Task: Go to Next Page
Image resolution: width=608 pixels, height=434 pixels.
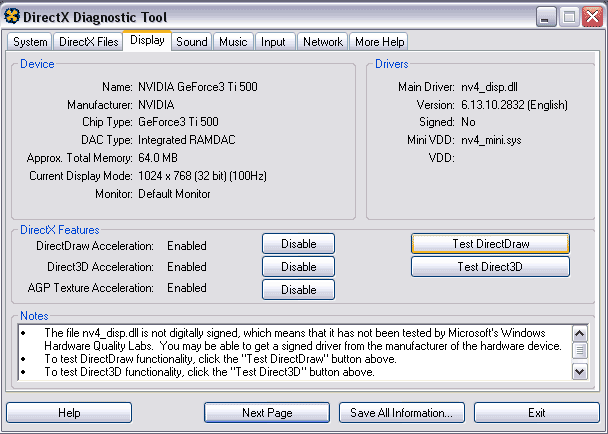Action: point(267,413)
